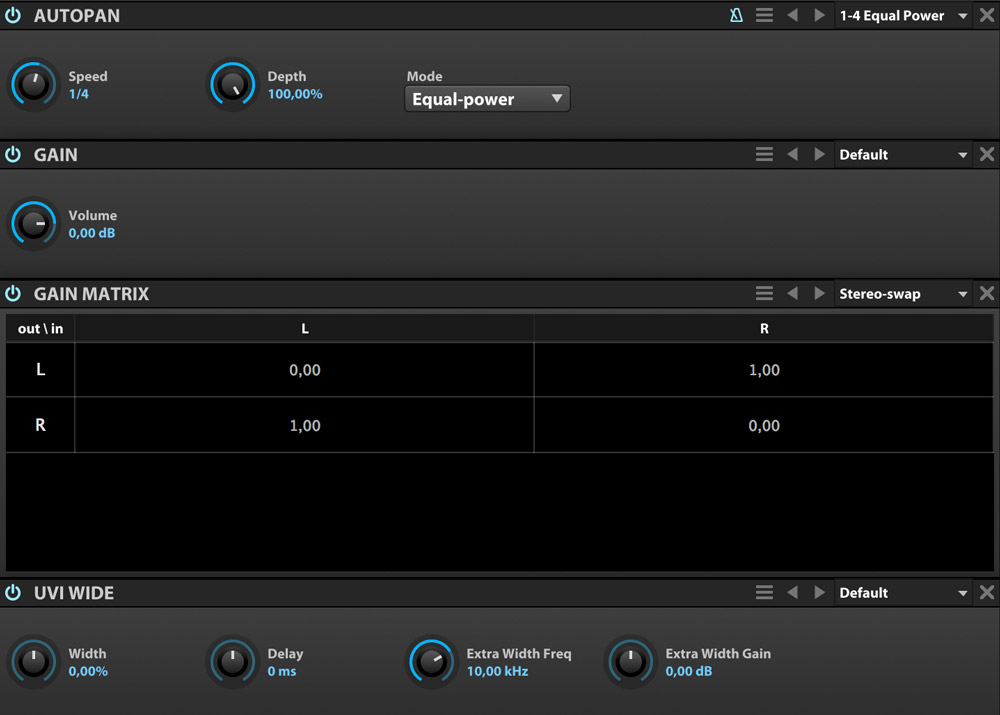Select next GAIN MATRIX preset arrow
The image size is (1000, 715).
click(x=820, y=293)
